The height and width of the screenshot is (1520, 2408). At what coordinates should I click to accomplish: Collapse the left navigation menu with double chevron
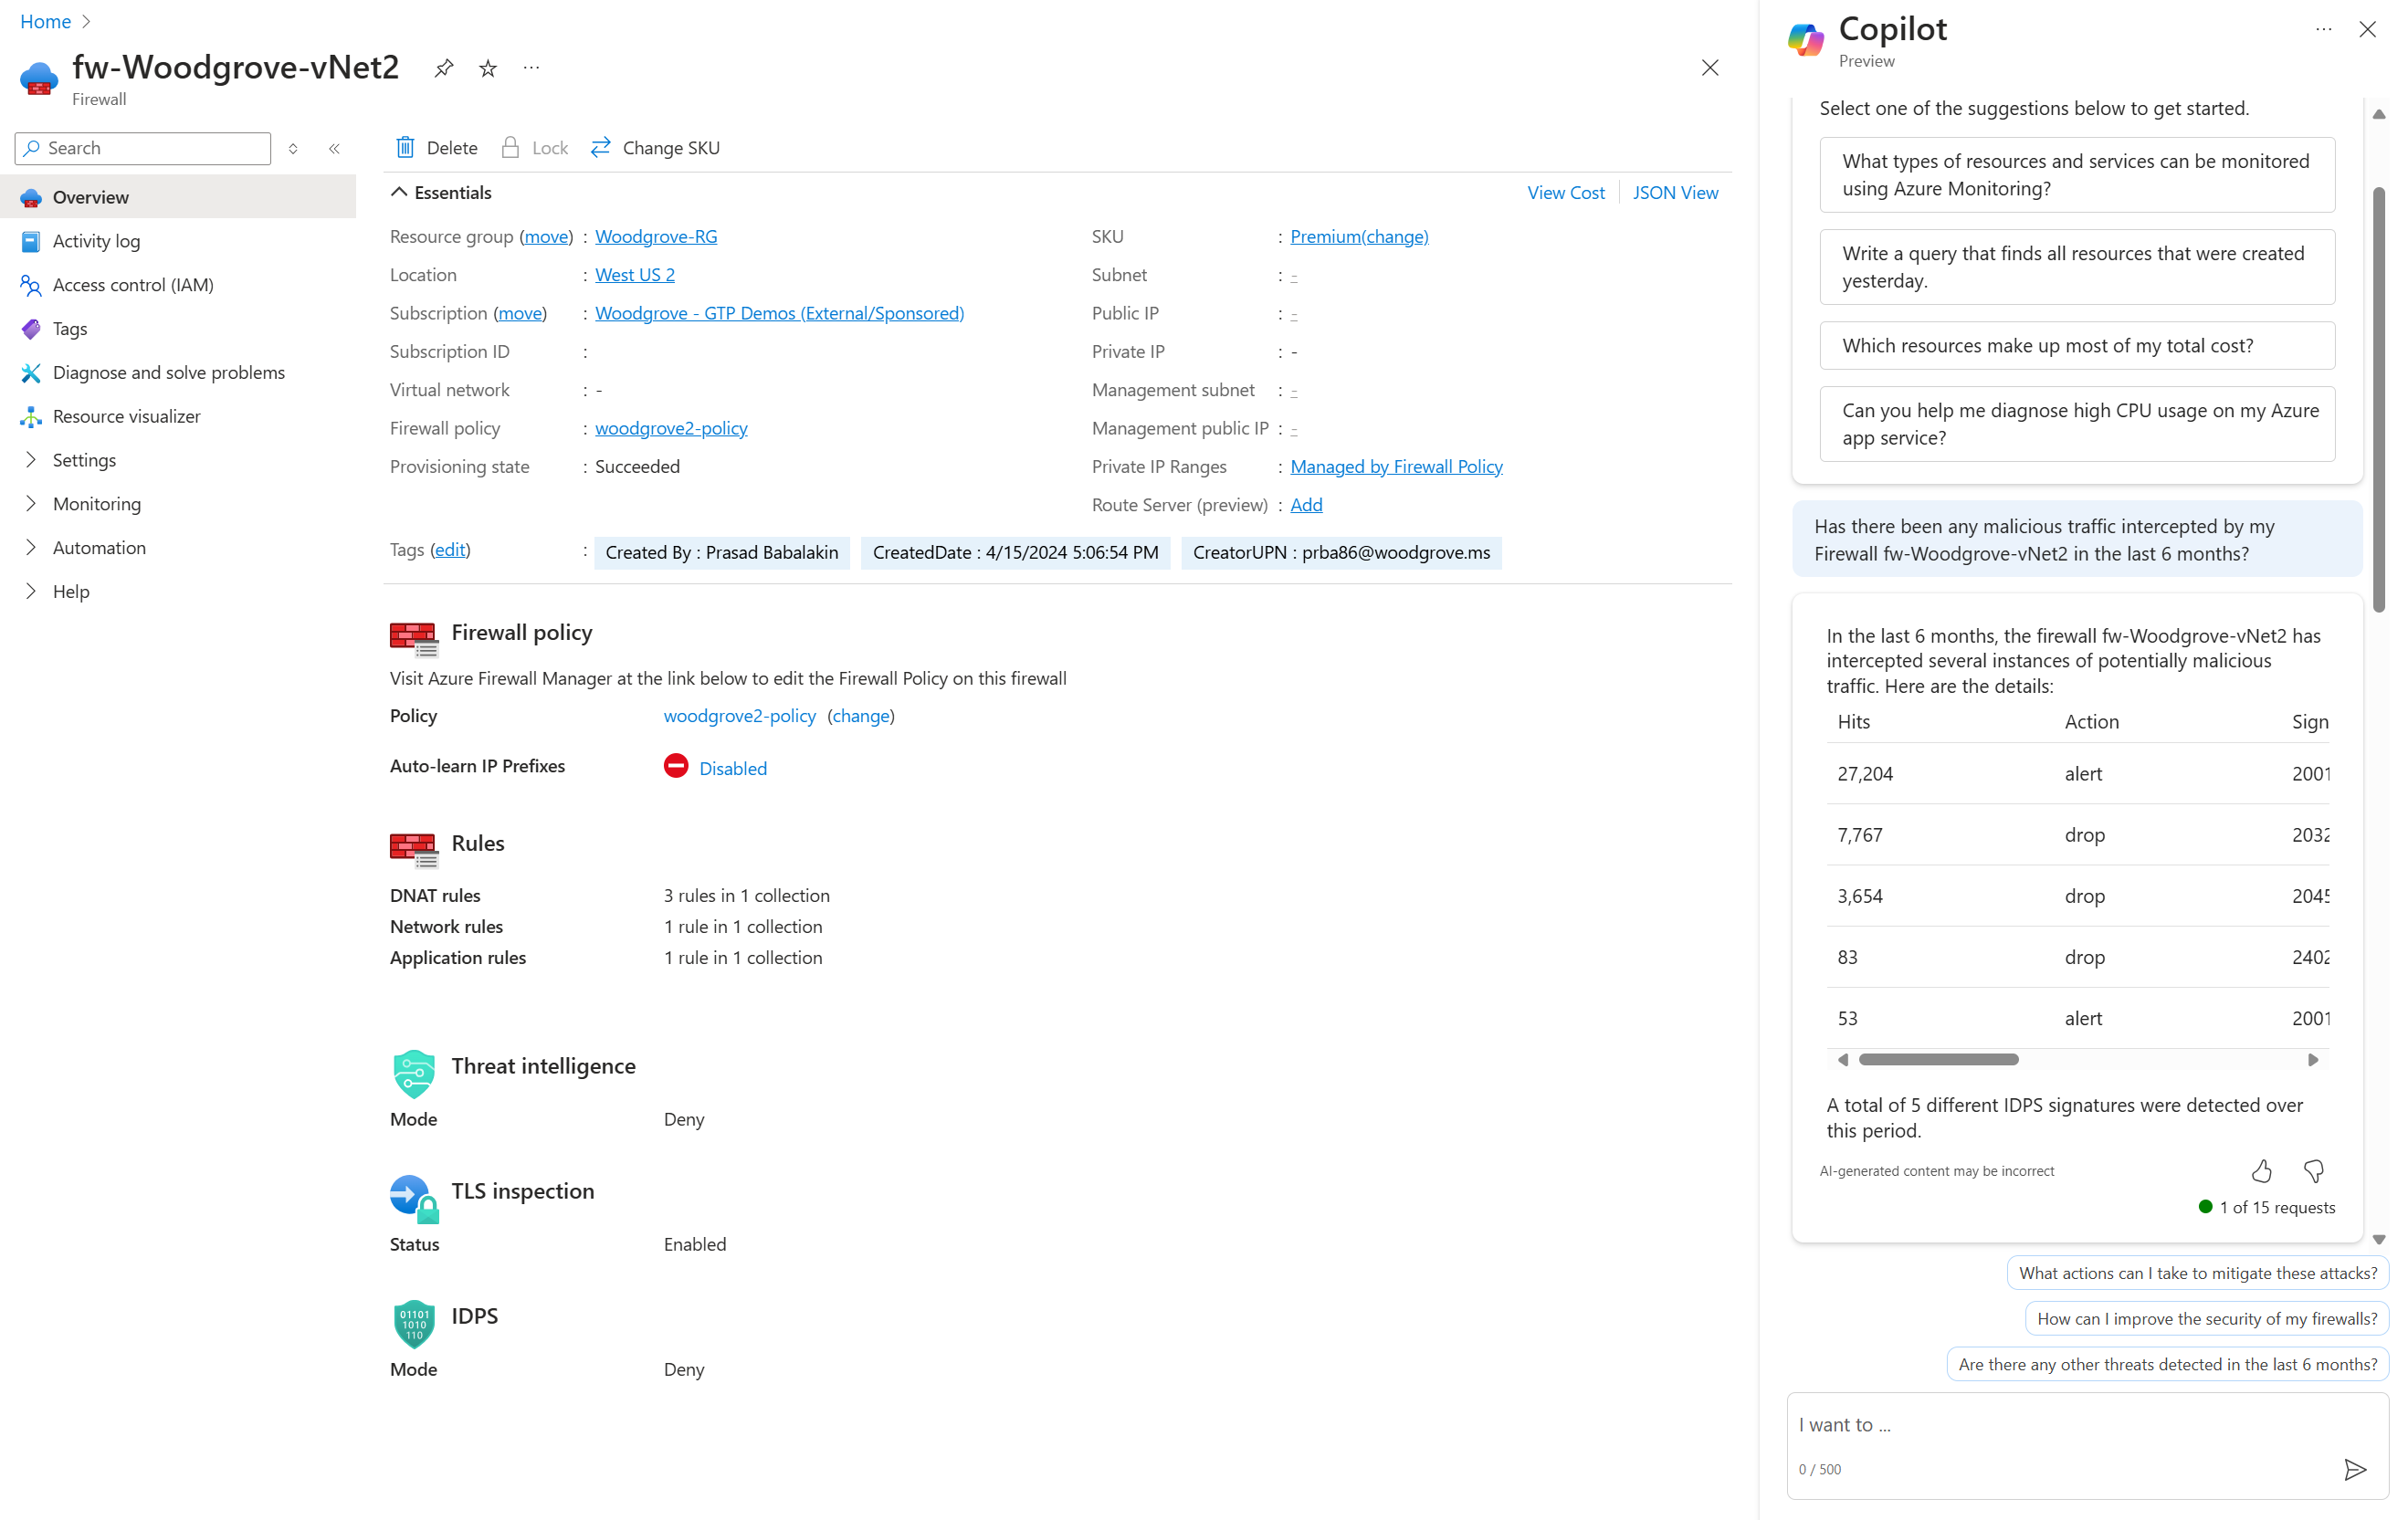(x=334, y=148)
